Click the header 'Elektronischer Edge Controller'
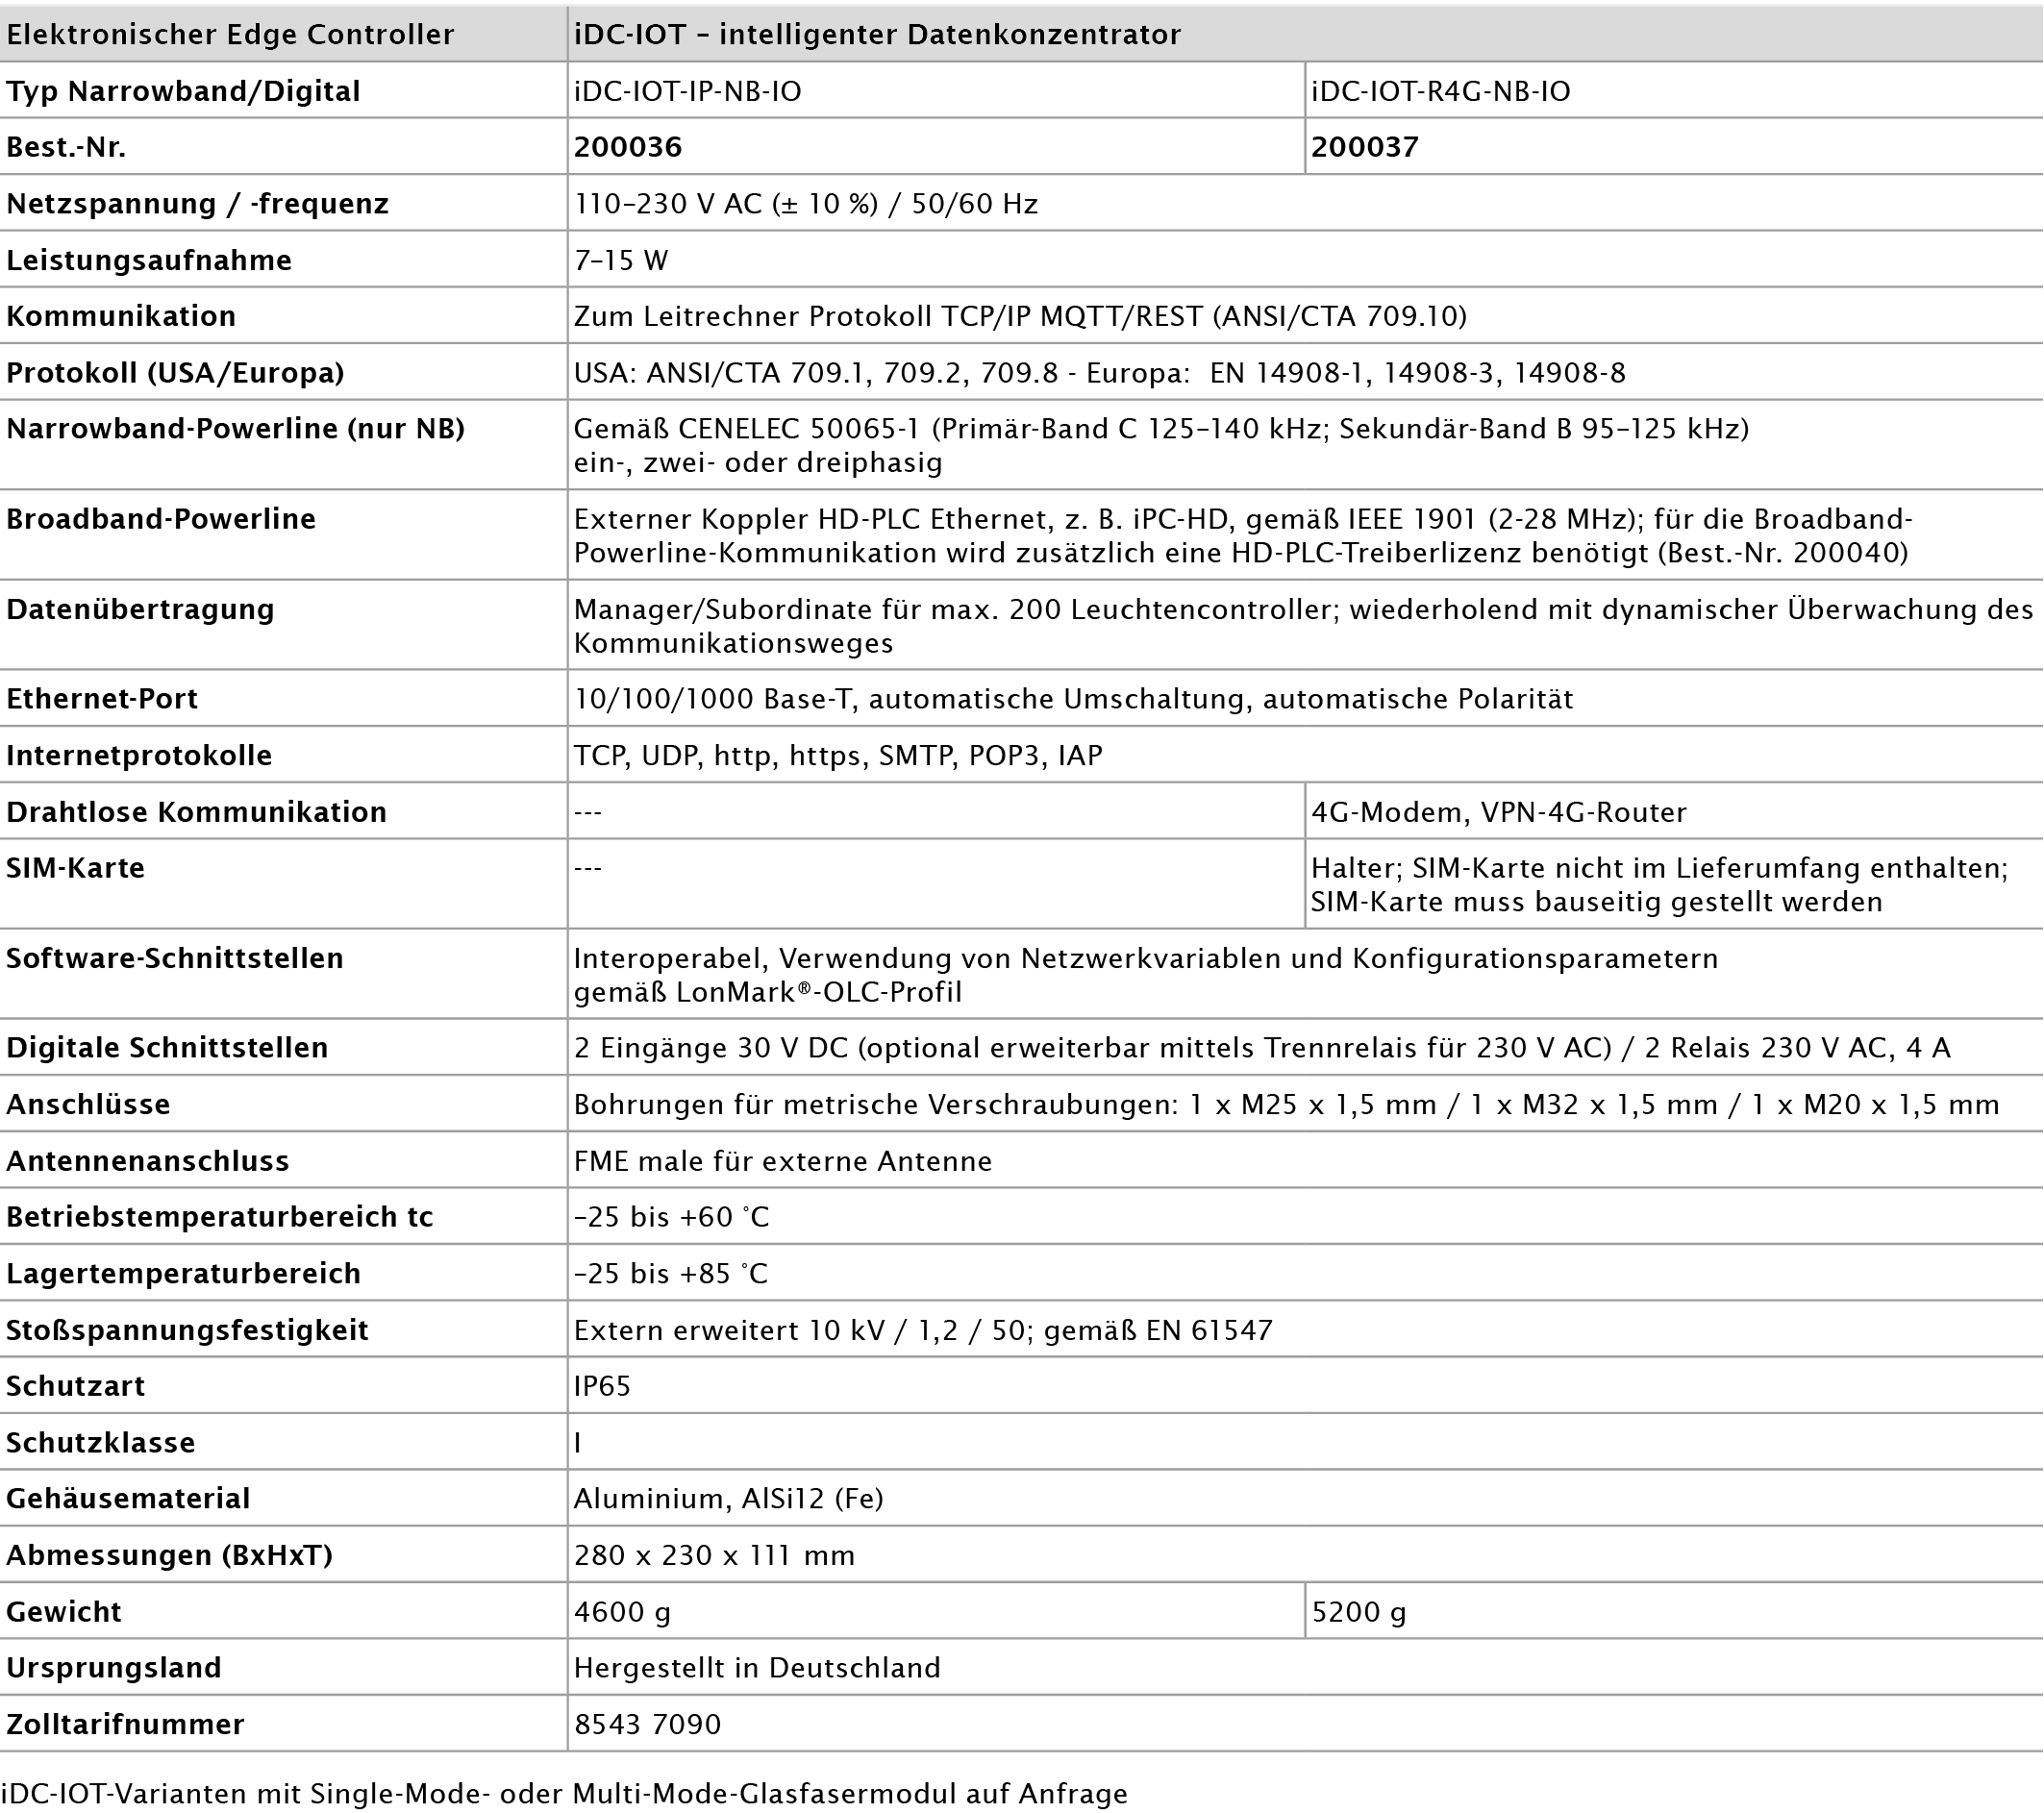The width and height of the screenshot is (2044, 1813). point(230,35)
